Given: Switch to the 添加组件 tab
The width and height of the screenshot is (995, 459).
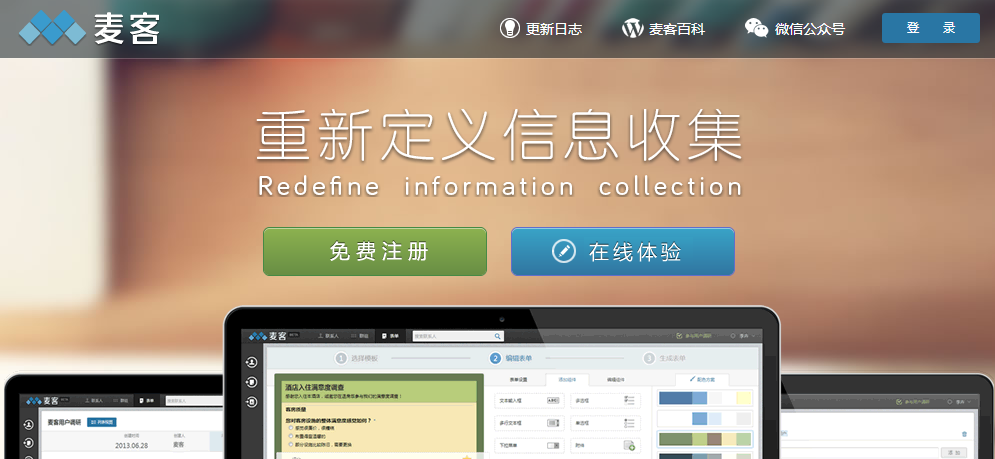Looking at the screenshot, I should click(x=567, y=380).
